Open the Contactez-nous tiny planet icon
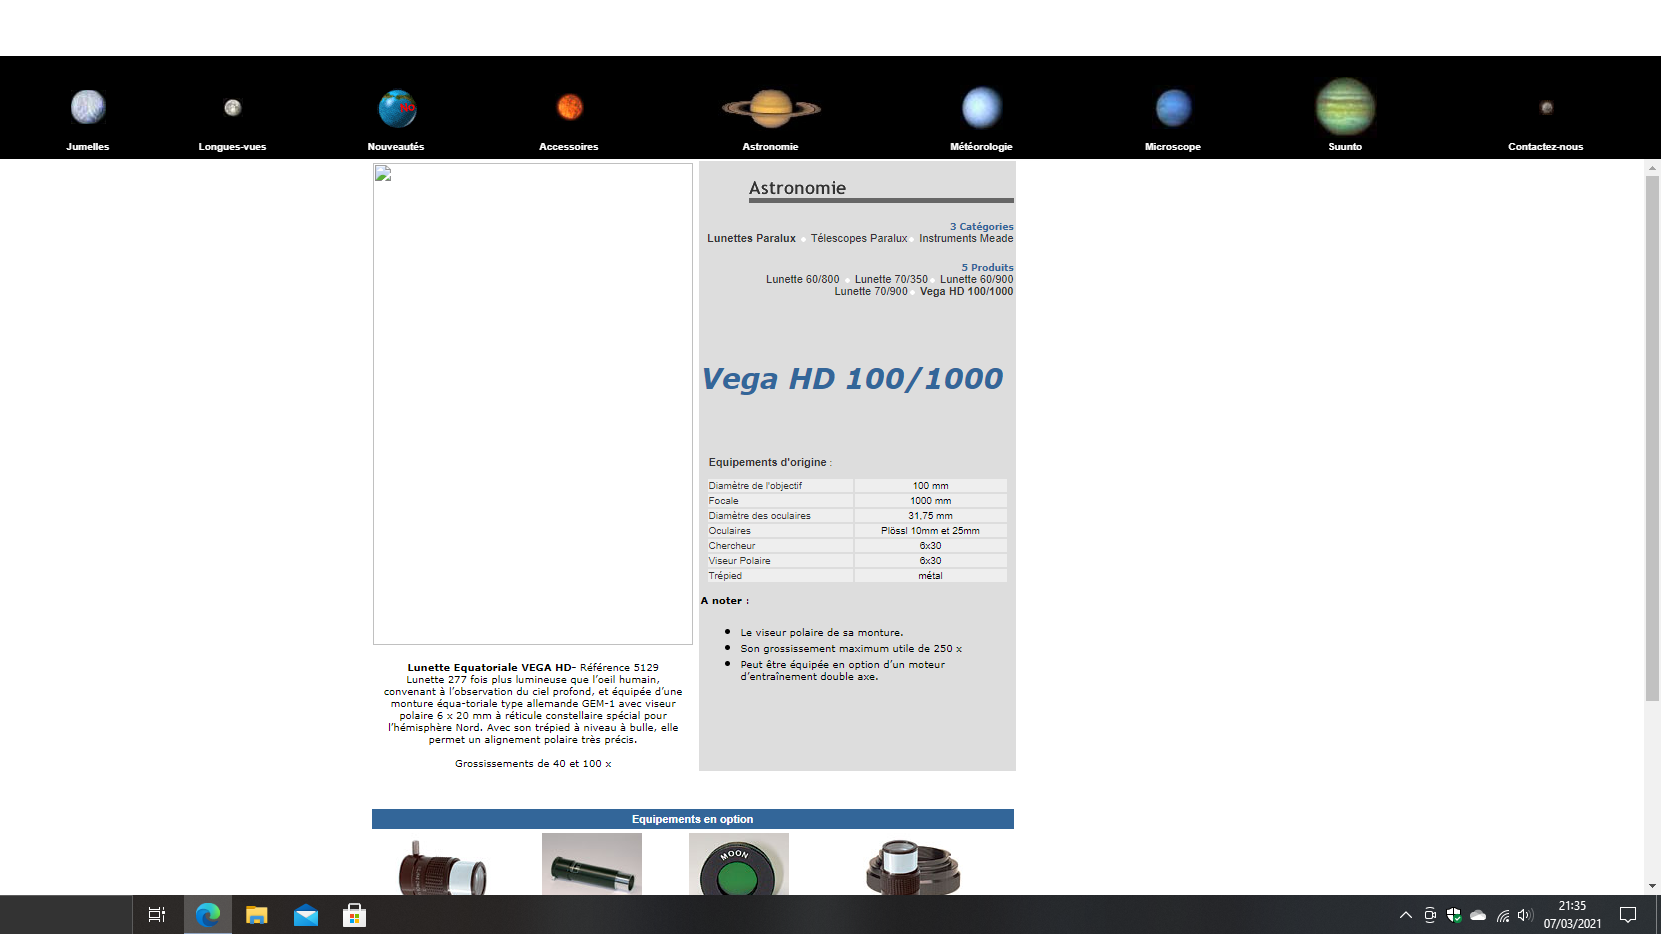This screenshot has width=1661, height=934. click(1547, 107)
